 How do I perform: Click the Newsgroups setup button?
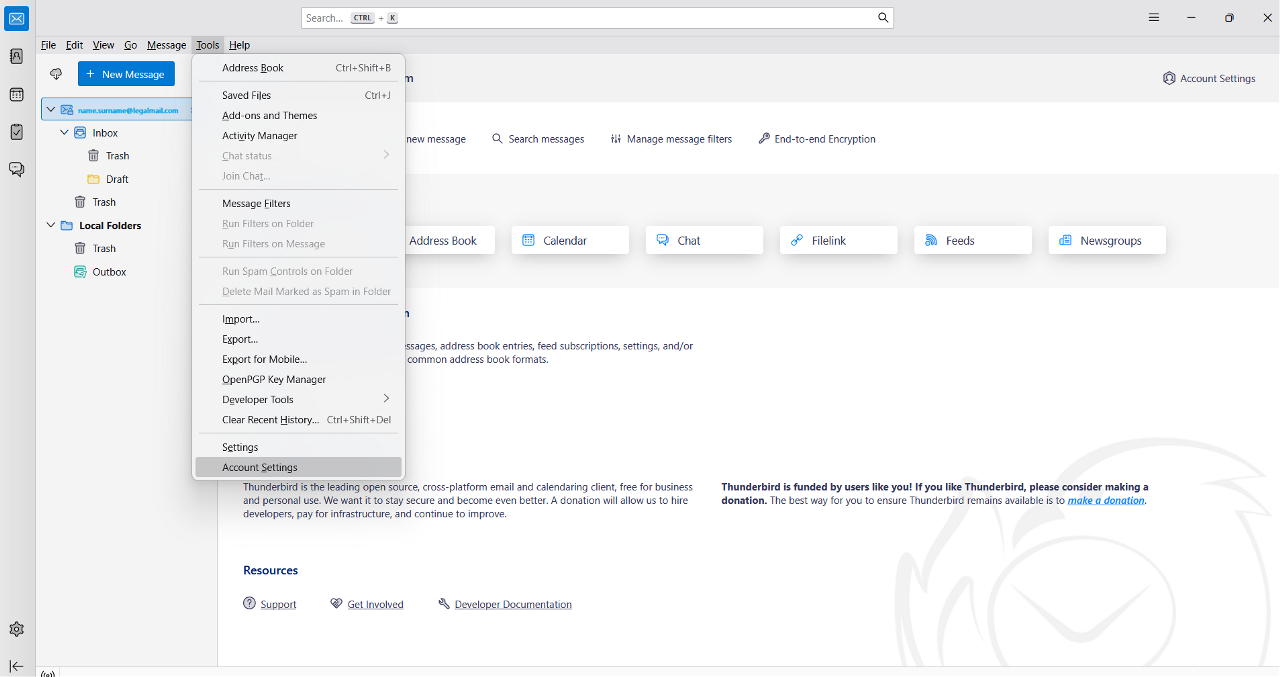click(x=1107, y=240)
